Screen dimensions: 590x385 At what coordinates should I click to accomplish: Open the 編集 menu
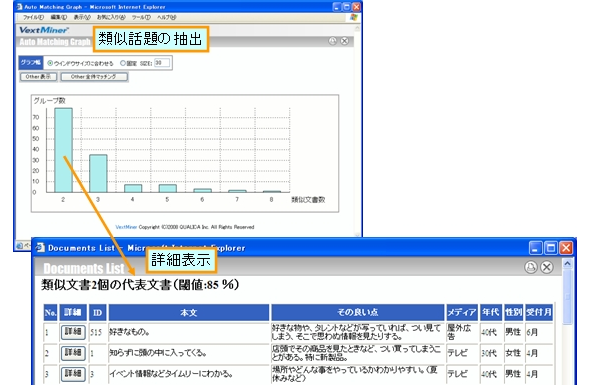pyautogui.click(x=59, y=17)
